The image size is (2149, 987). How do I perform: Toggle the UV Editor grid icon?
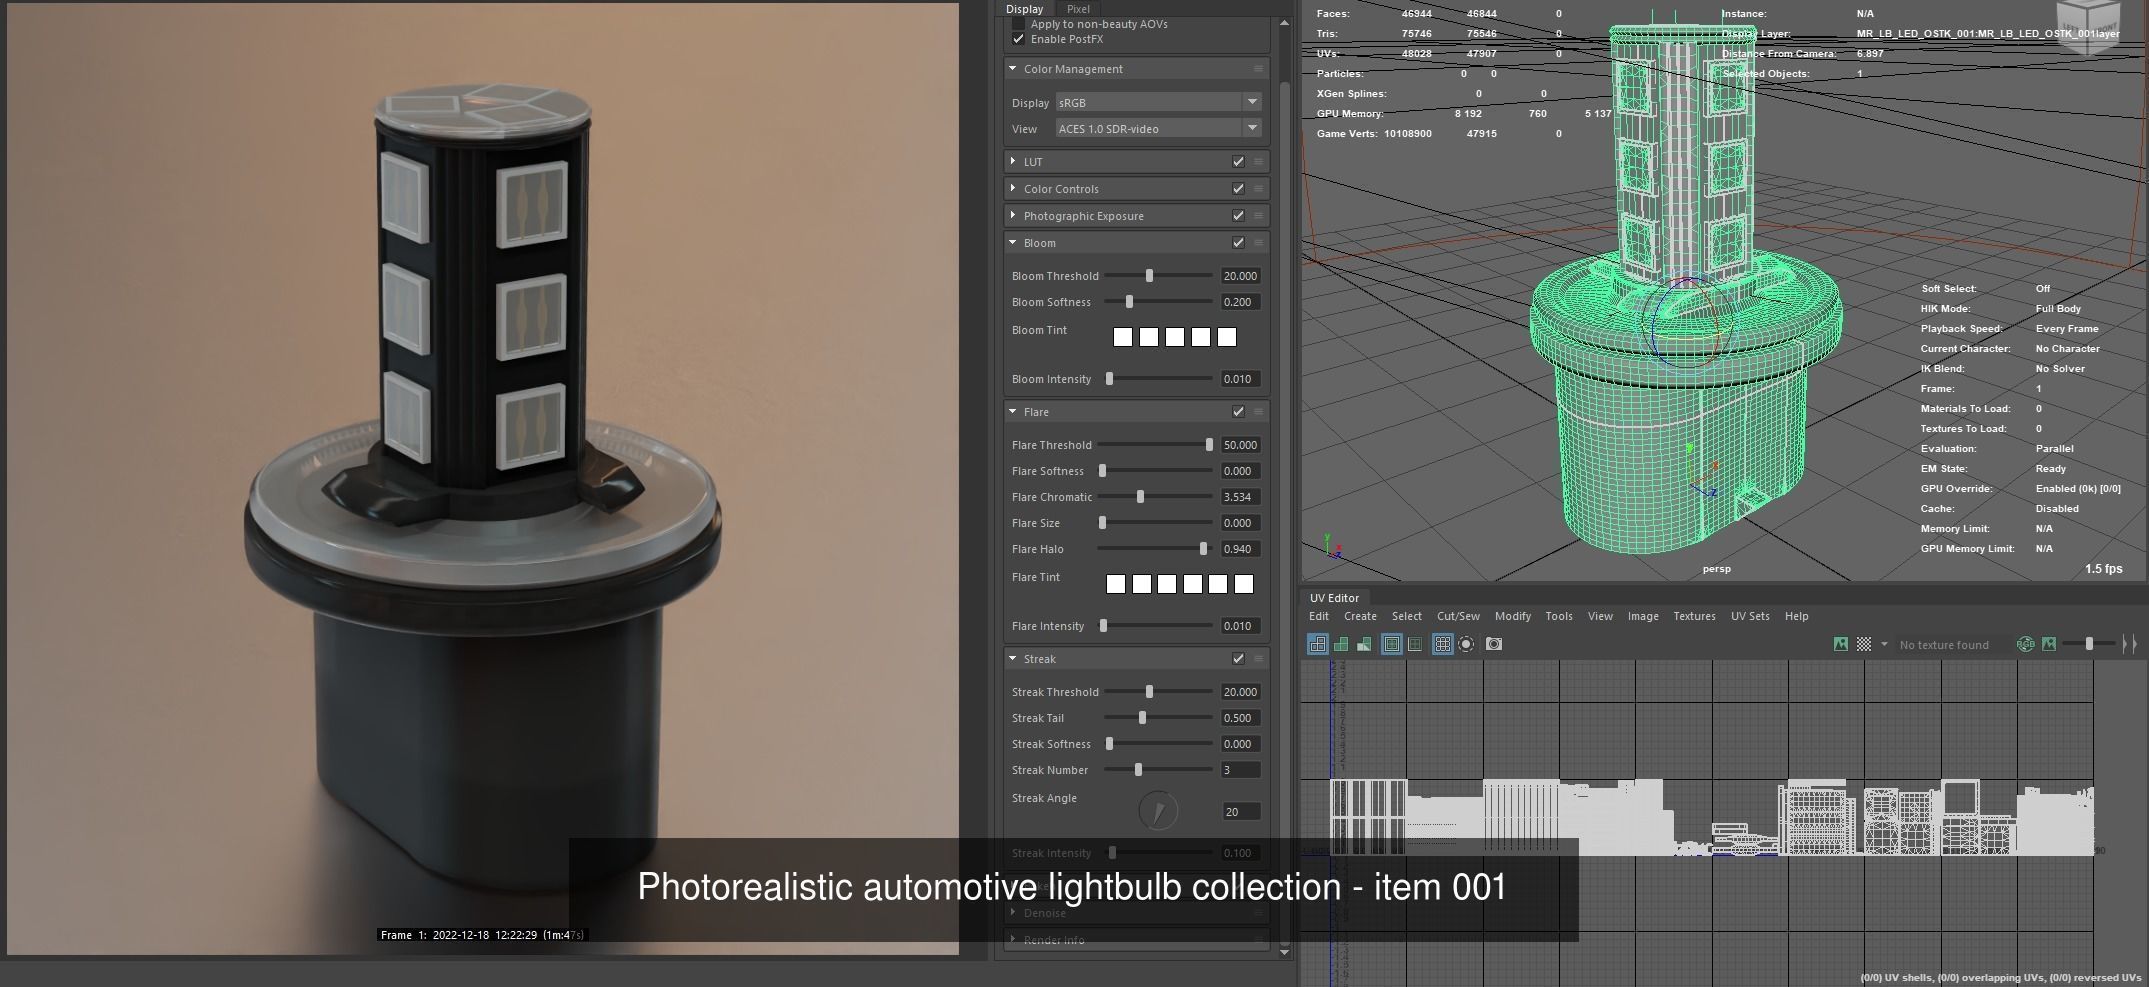pyautogui.click(x=1443, y=645)
